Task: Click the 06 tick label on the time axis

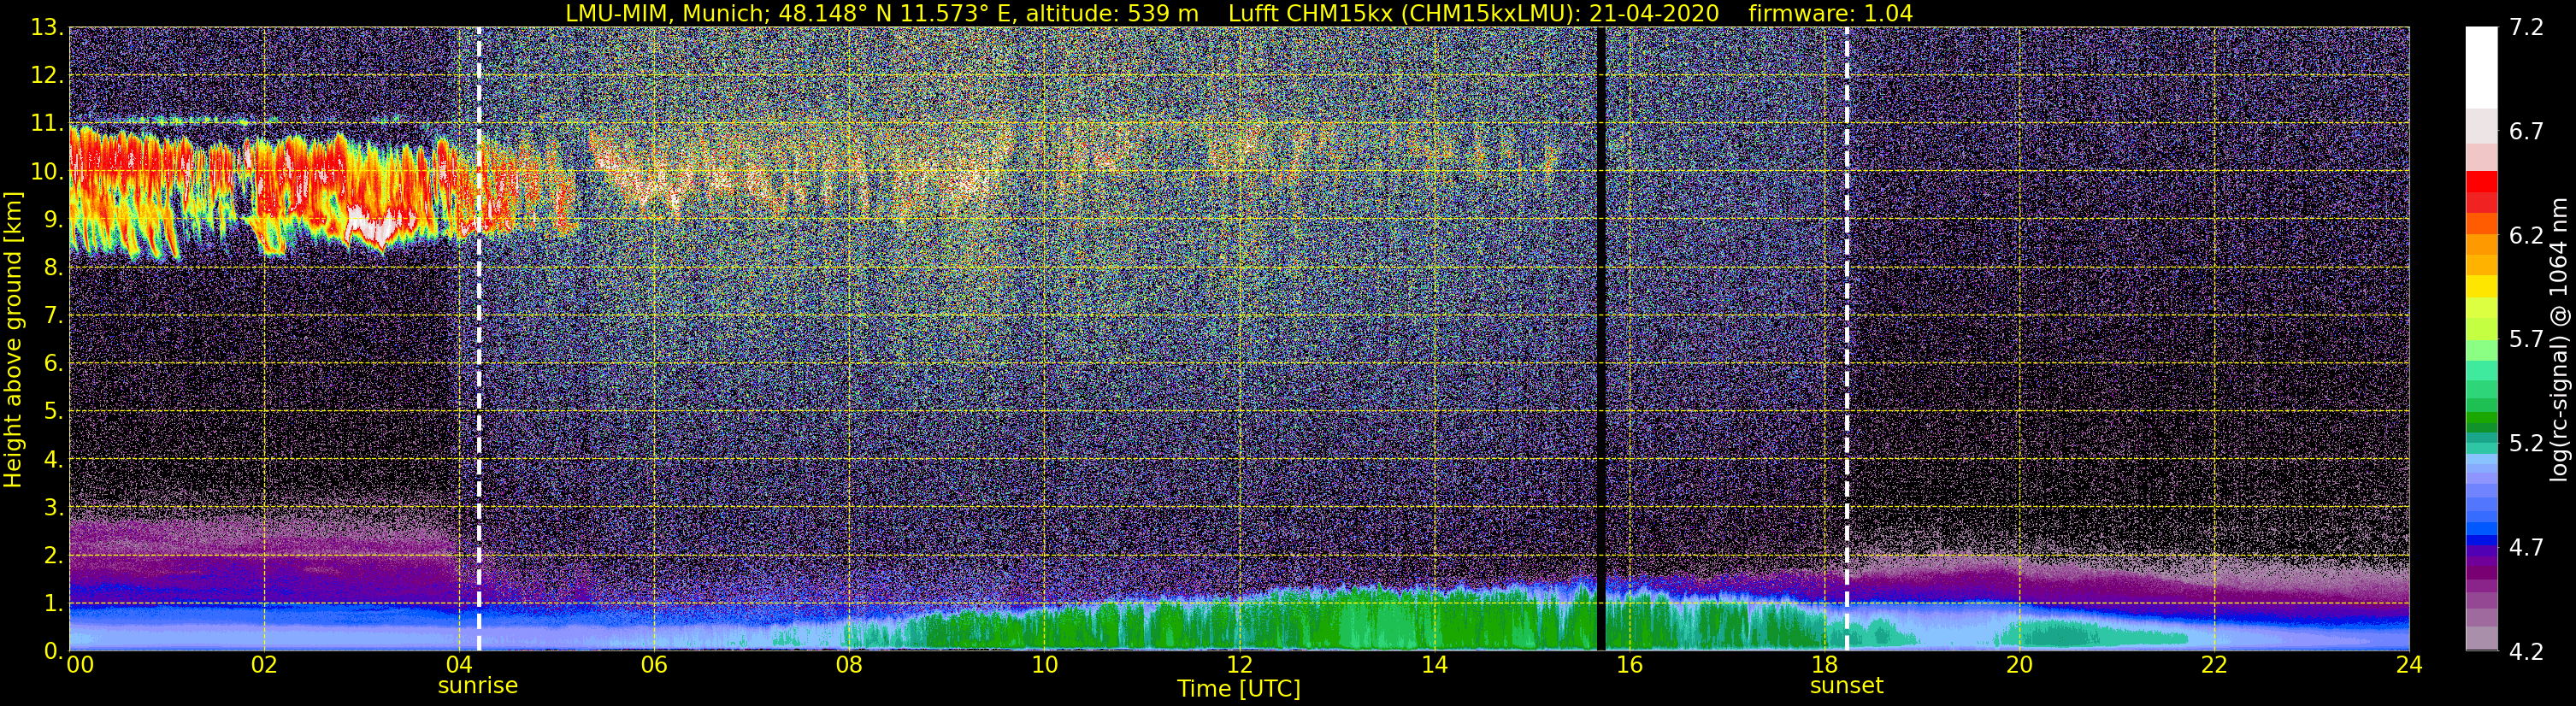Action: tap(654, 666)
